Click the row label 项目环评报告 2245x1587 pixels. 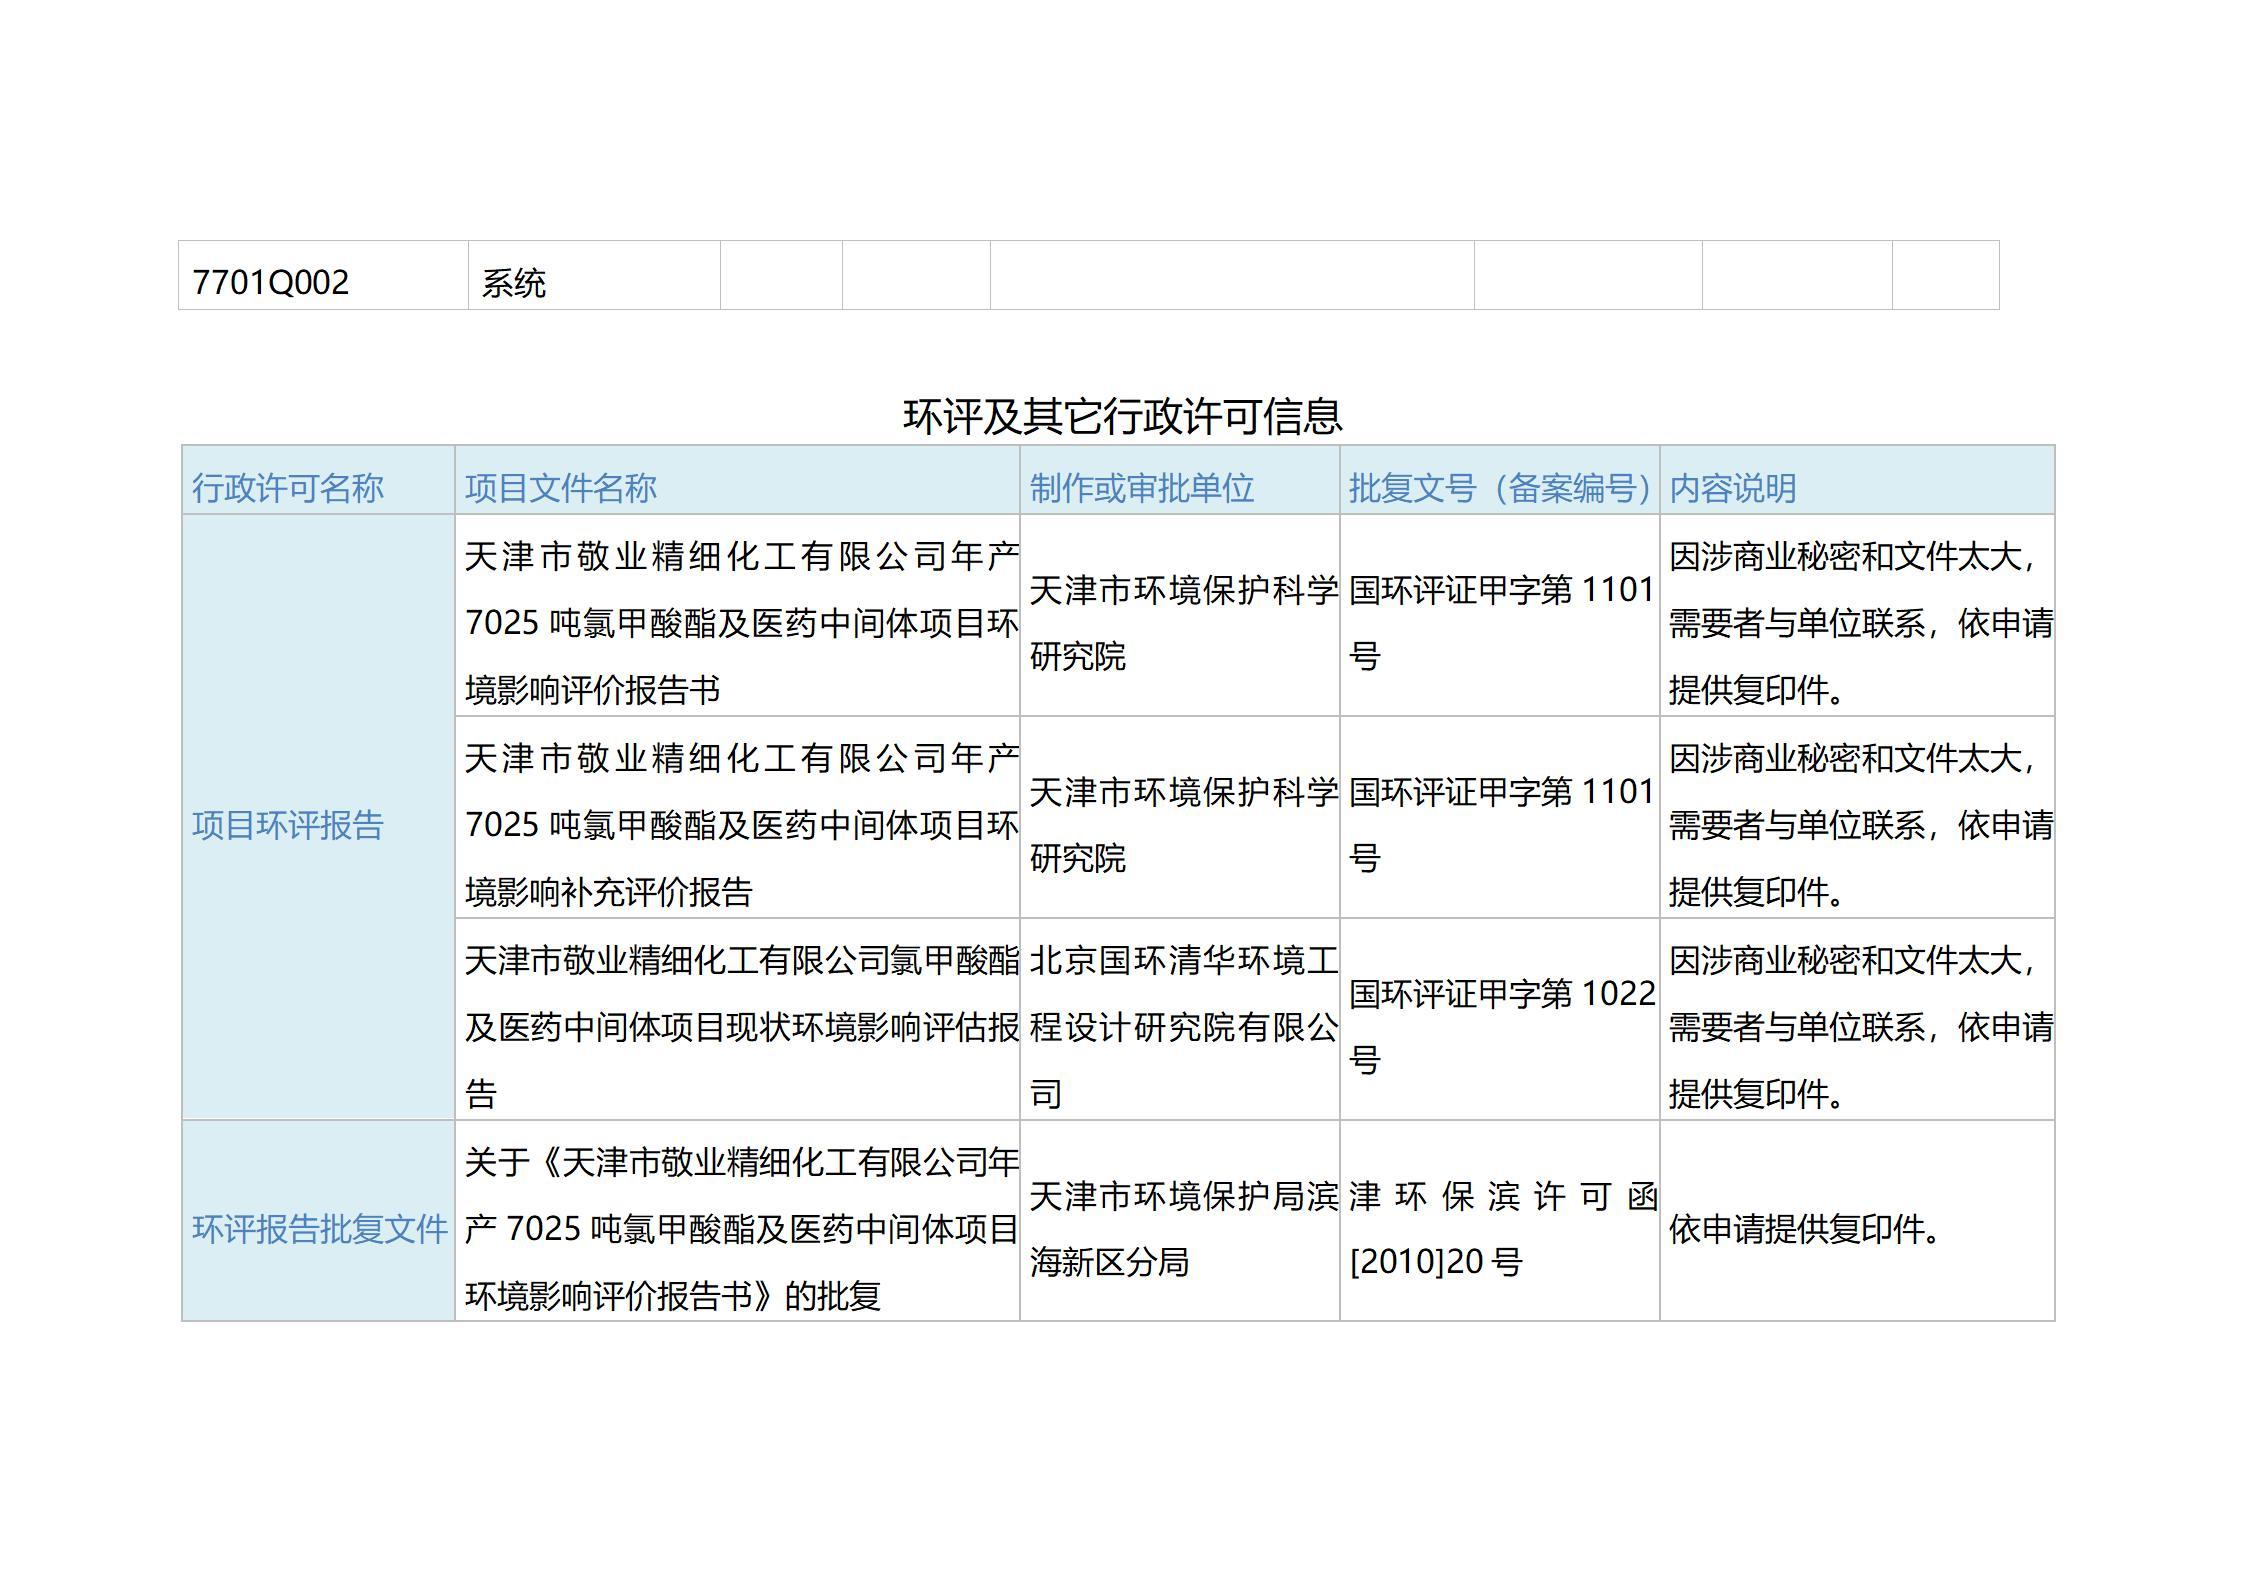point(288,825)
